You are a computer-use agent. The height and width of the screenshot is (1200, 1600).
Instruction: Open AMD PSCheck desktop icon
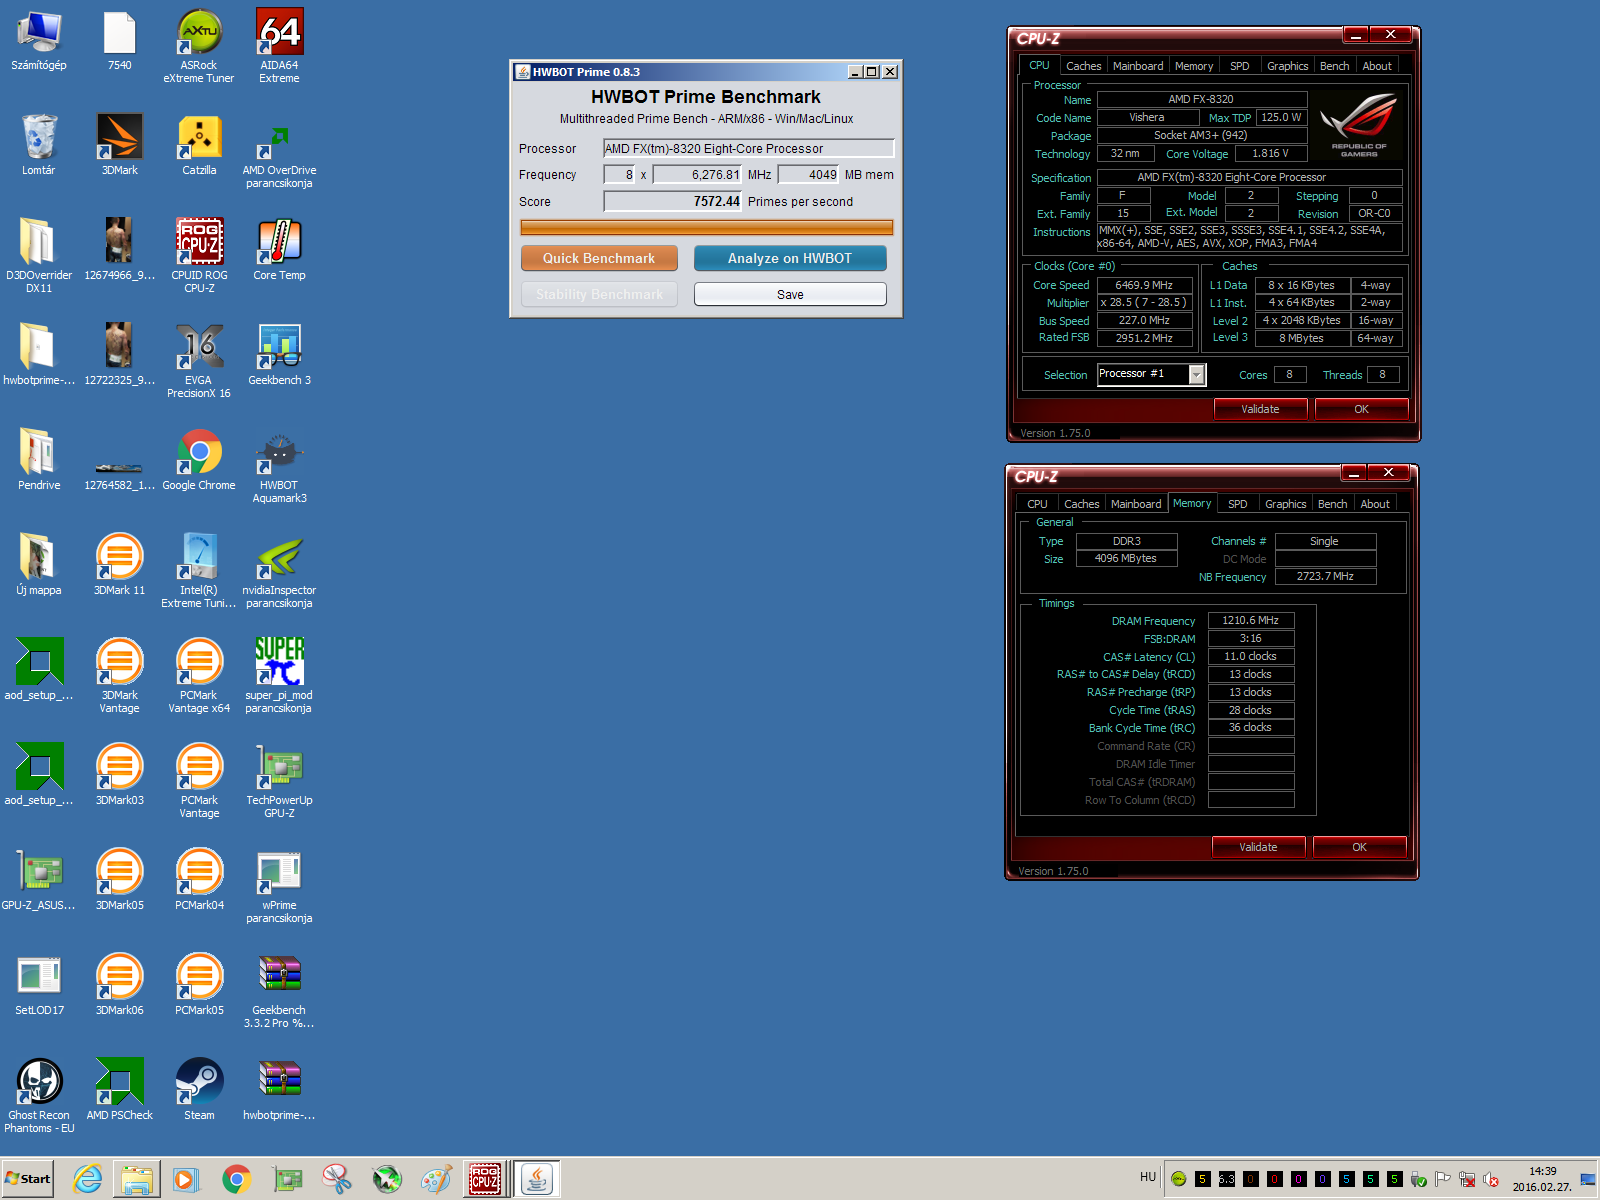119,1090
